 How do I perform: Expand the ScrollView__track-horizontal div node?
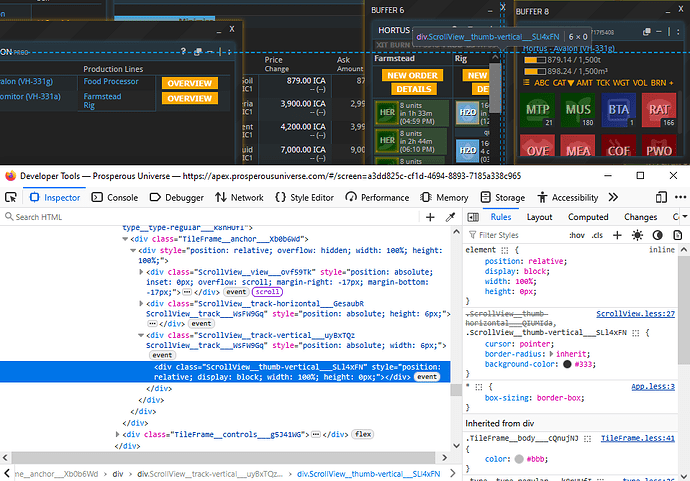point(141,304)
